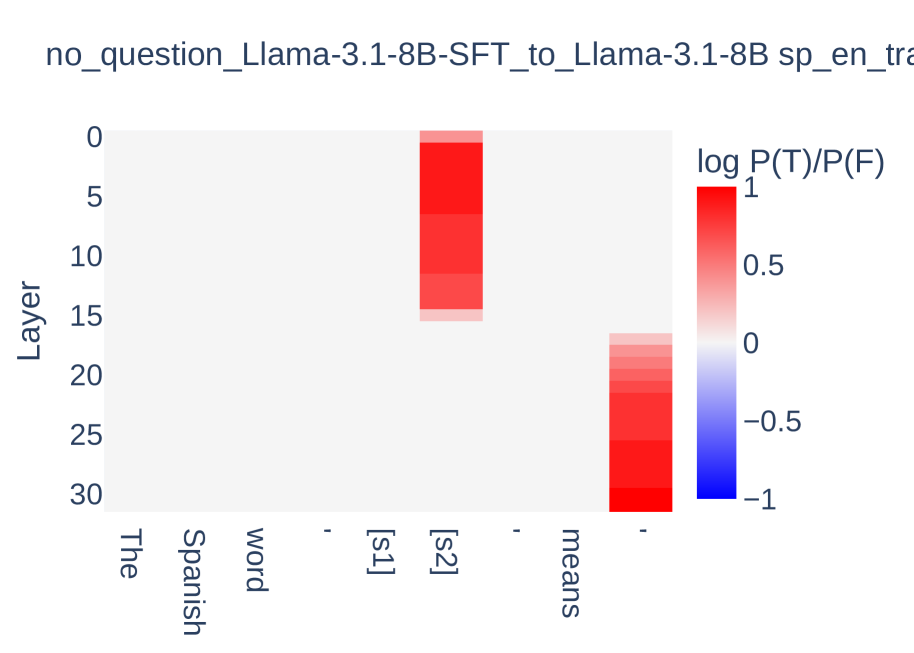The image size is (914, 653).
Task: Click the "word" x-axis label
Action: pos(255,559)
